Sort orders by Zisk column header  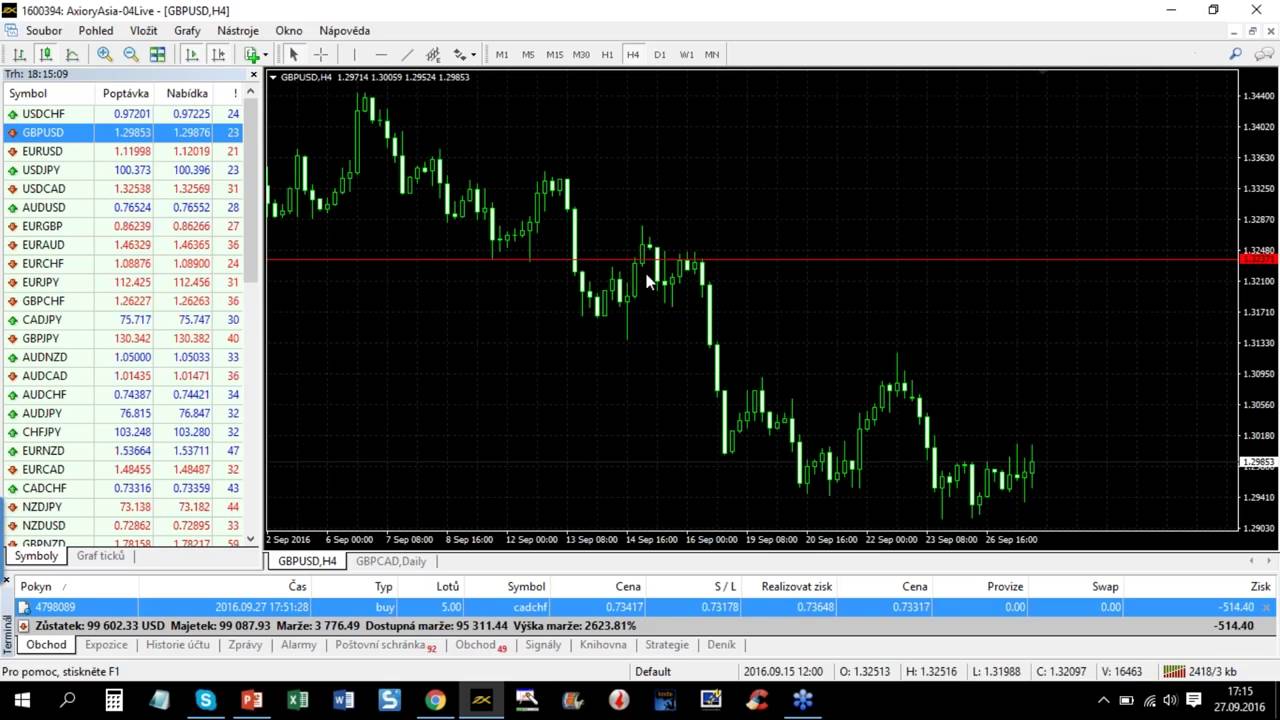click(x=1260, y=587)
